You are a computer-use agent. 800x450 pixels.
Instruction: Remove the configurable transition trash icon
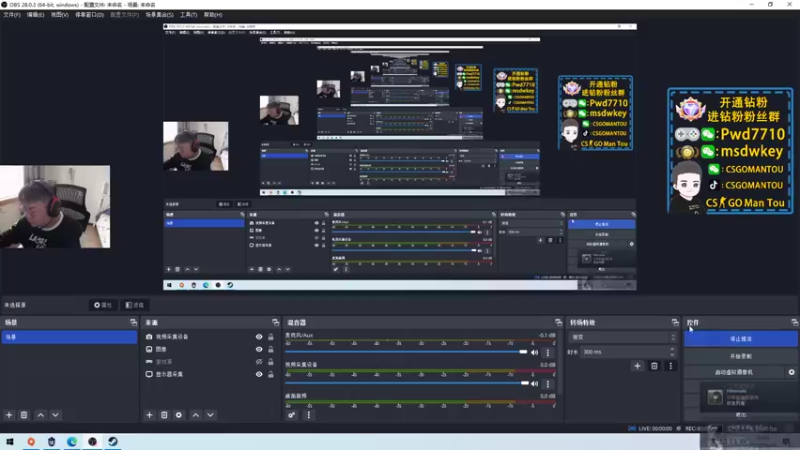[x=654, y=366]
